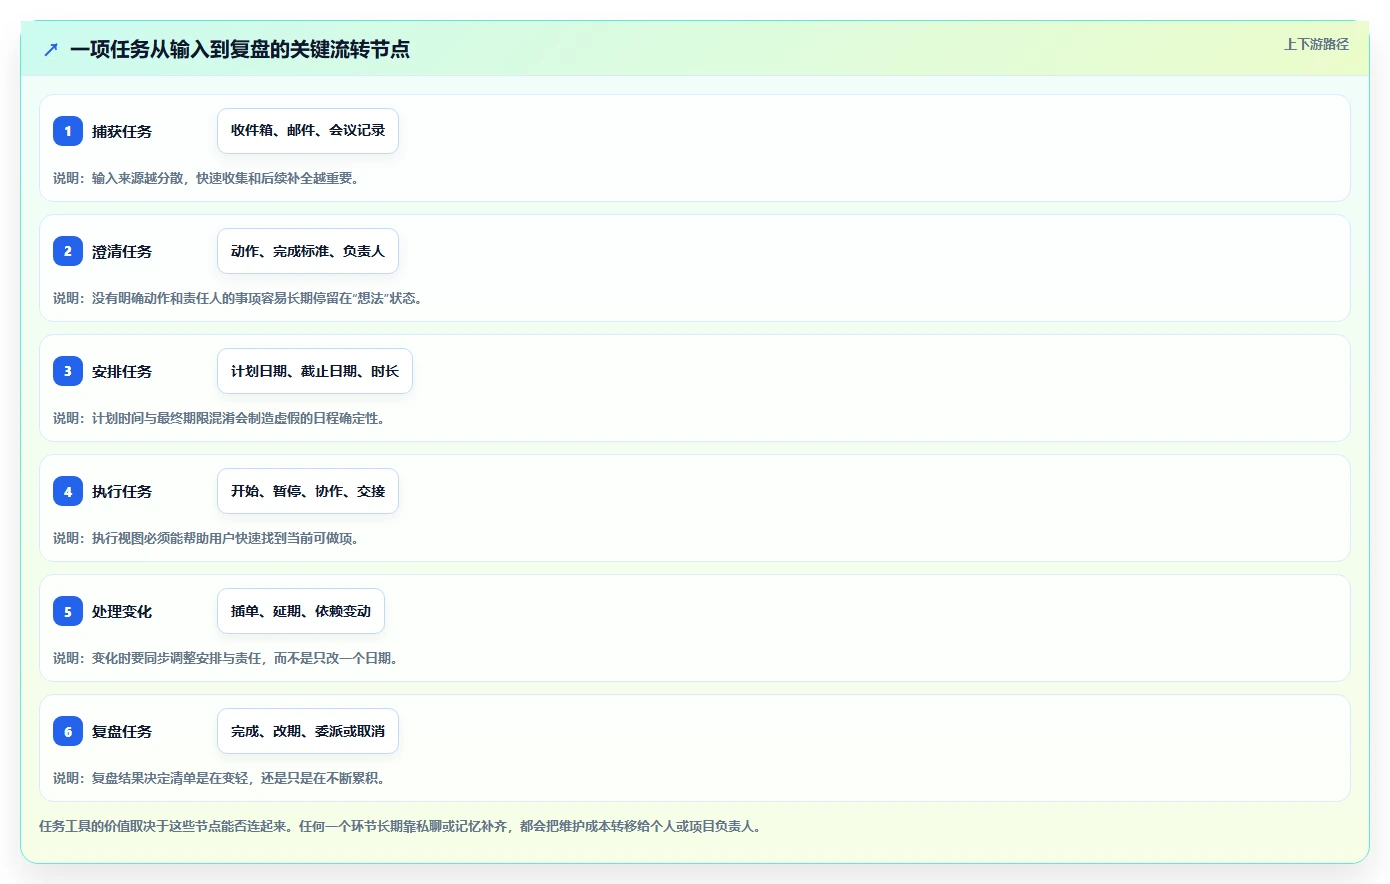Select the 捕获任务 step title

click(122, 131)
